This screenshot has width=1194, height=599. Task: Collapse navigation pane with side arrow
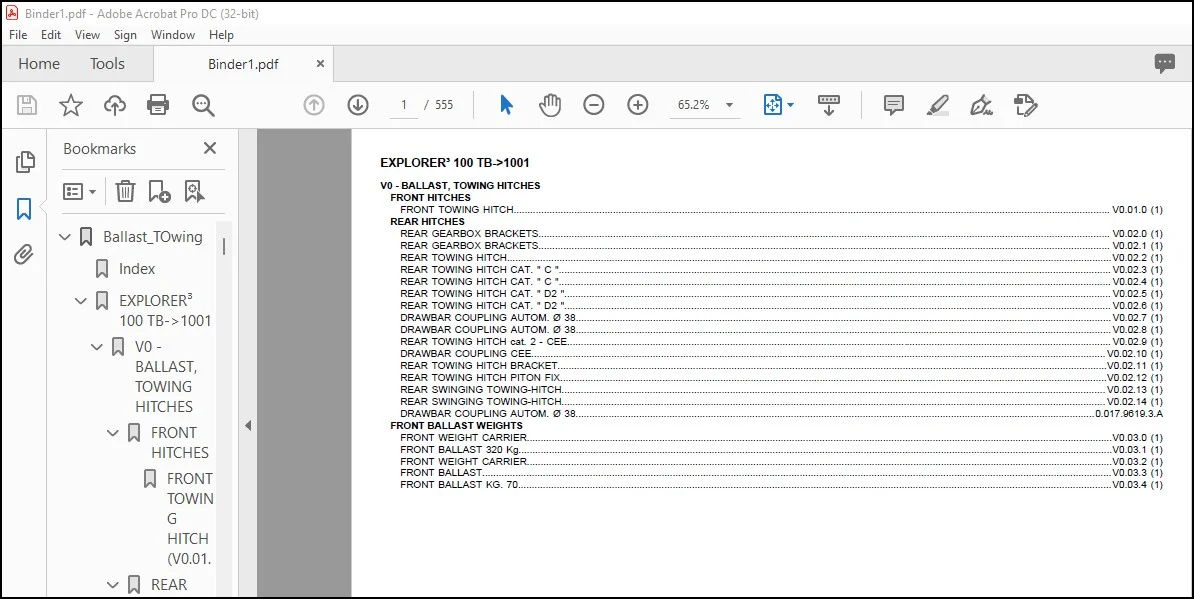click(x=247, y=426)
